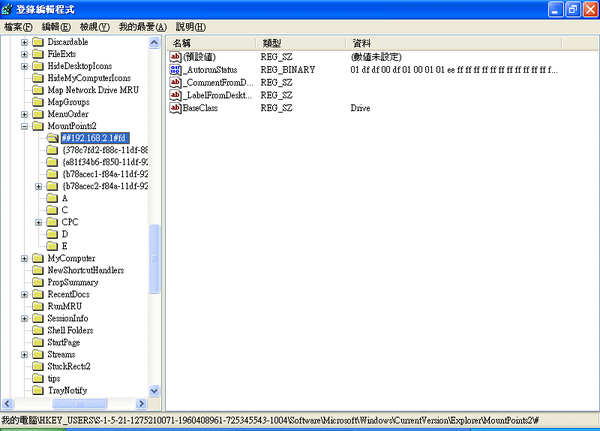Click the Map Network Drive MRU folder icon
Viewport: 600px width, 431px height.
click(x=38, y=90)
